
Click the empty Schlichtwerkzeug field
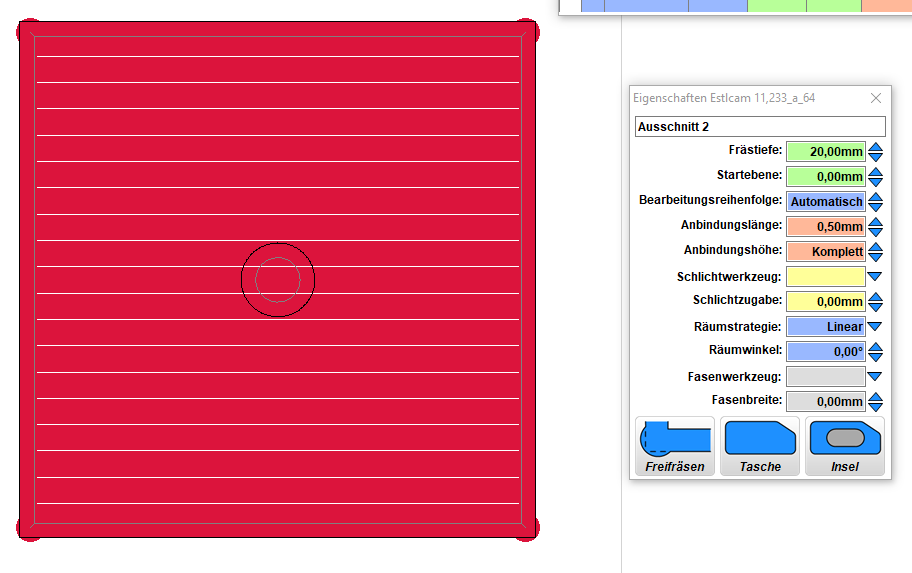(x=825, y=276)
